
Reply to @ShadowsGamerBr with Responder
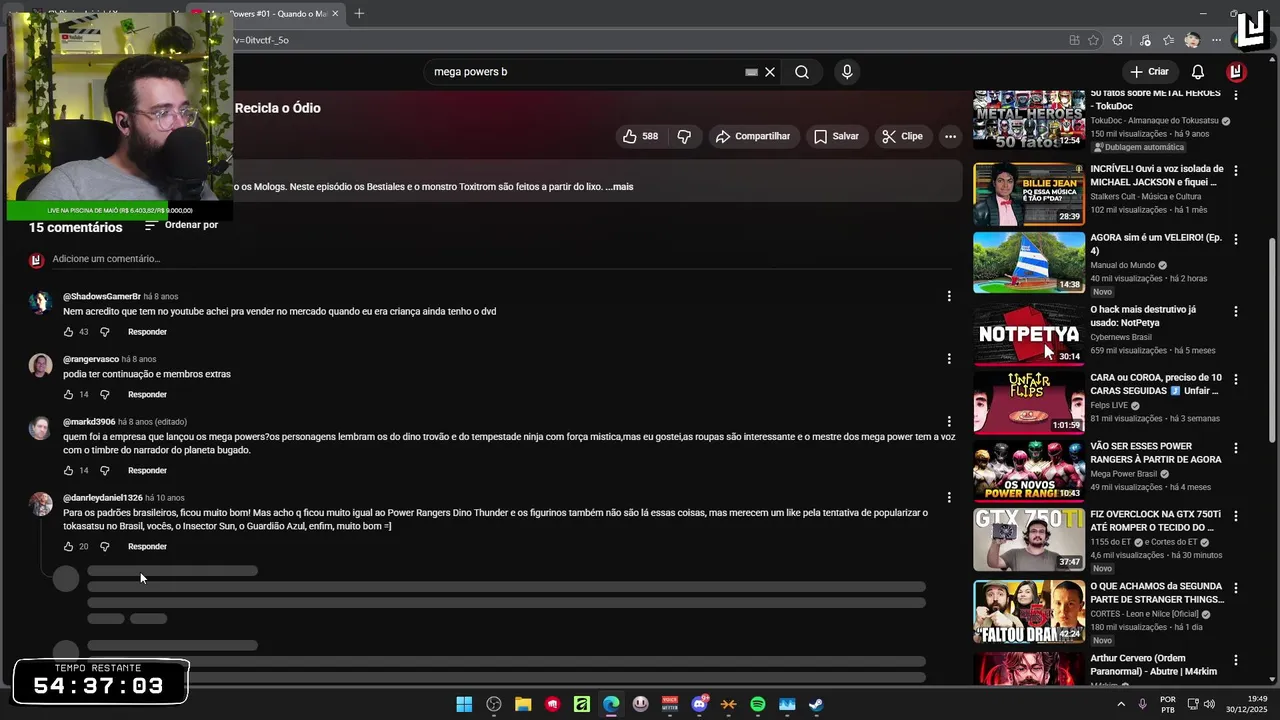click(147, 332)
